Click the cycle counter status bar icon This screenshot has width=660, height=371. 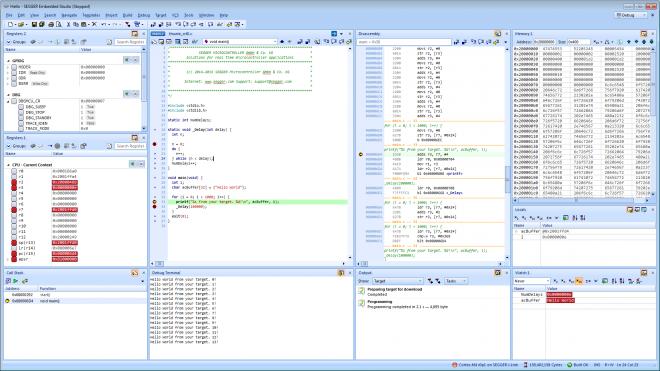pos(526,365)
